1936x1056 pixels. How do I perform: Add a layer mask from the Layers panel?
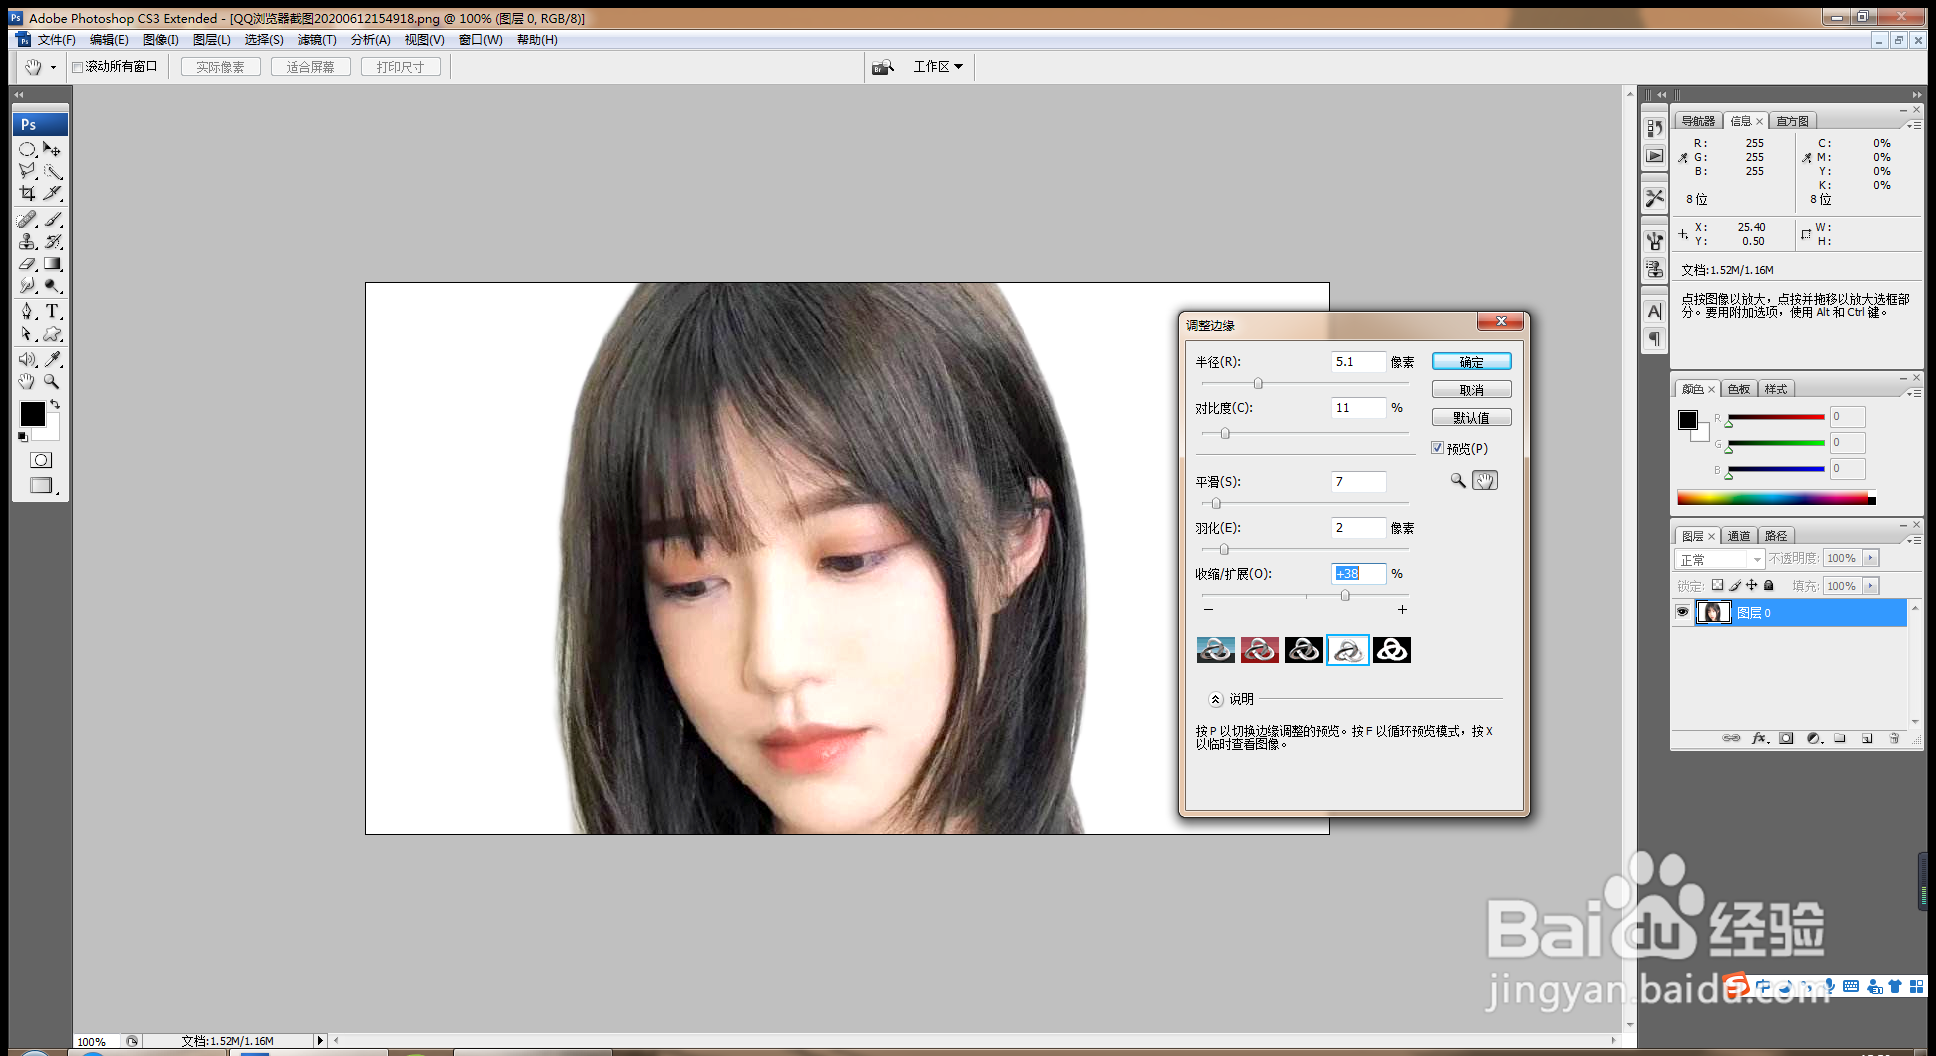tap(1786, 738)
